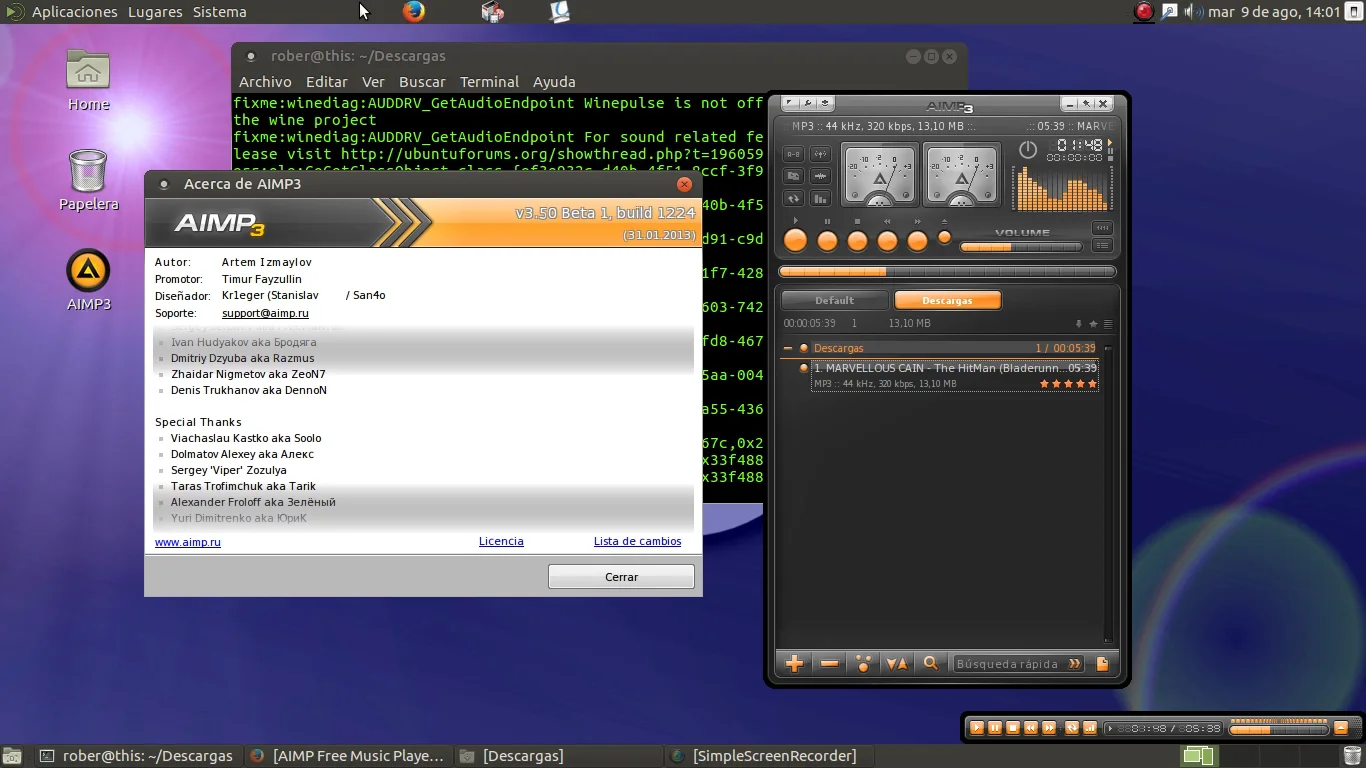This screenshot has height=768, width=1366.
Task: Open the Buscar menu in terminal
Action: click(x=422, y=82)
